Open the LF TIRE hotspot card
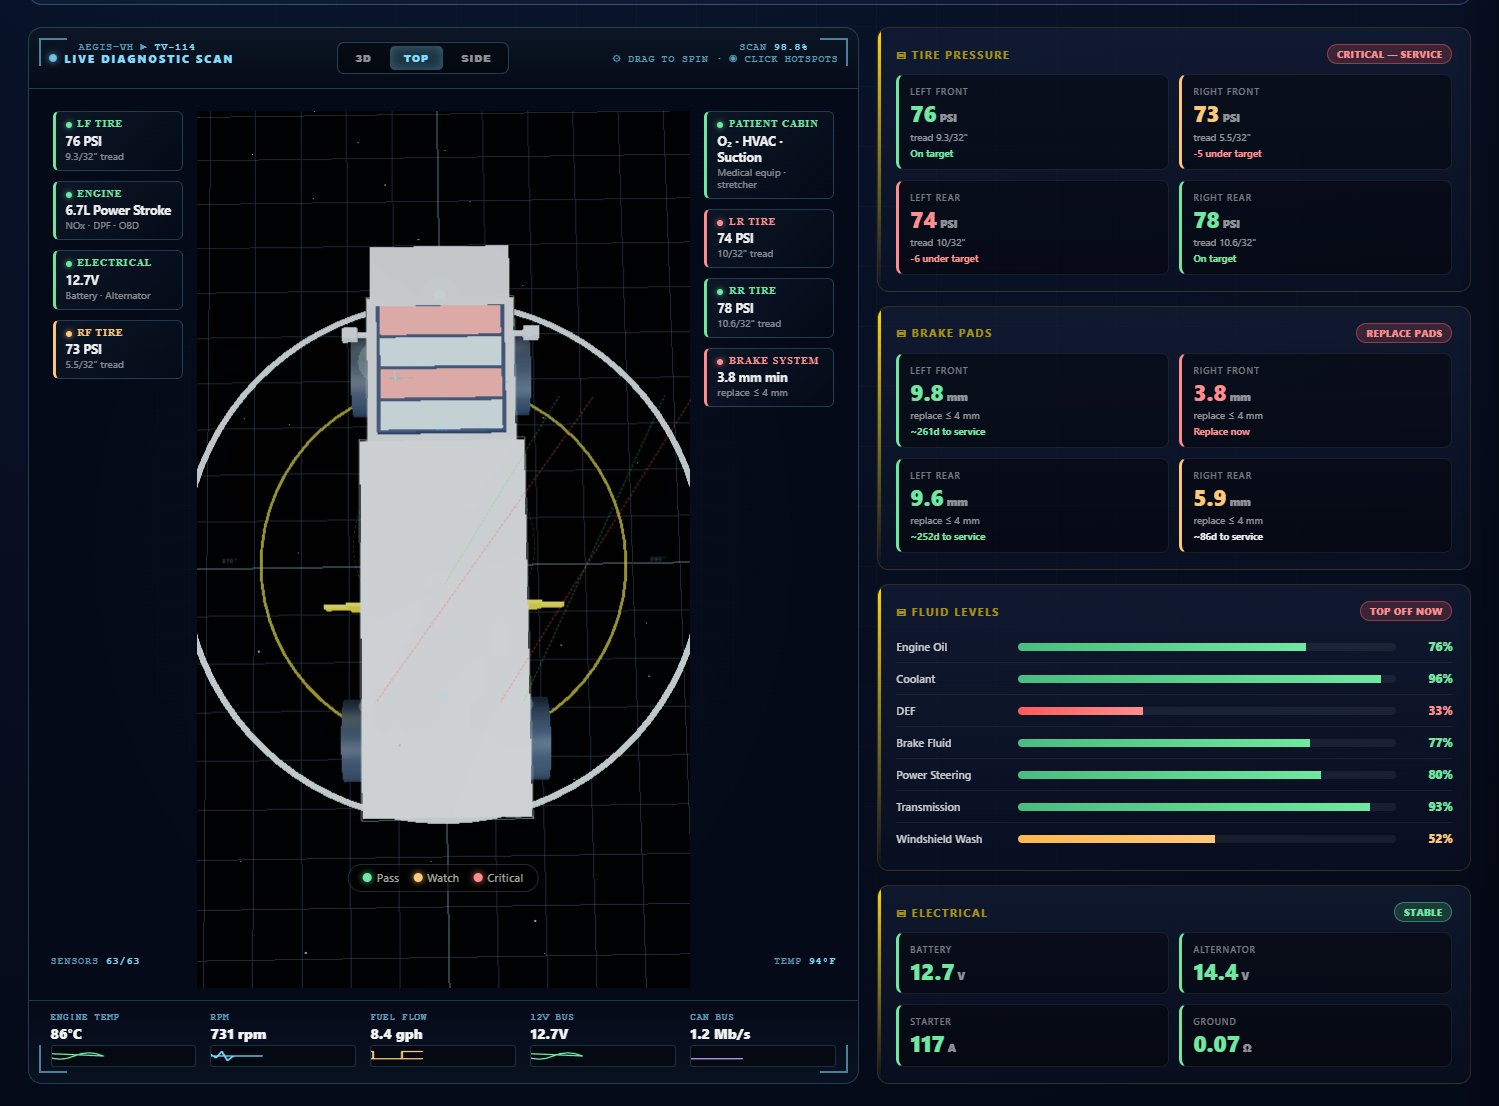Screen dimensions: 1499x1106 [118, 141]
